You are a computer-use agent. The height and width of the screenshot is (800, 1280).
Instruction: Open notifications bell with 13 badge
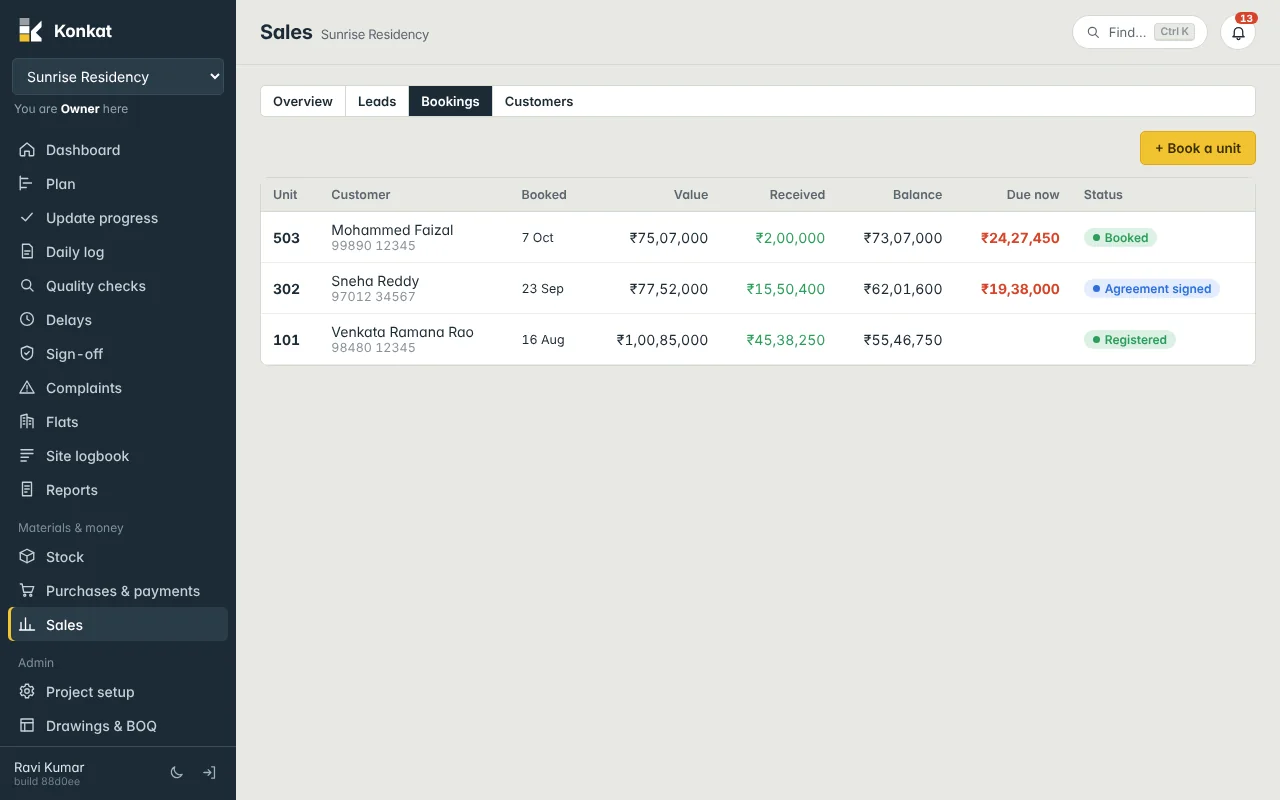click(1238, 32)
